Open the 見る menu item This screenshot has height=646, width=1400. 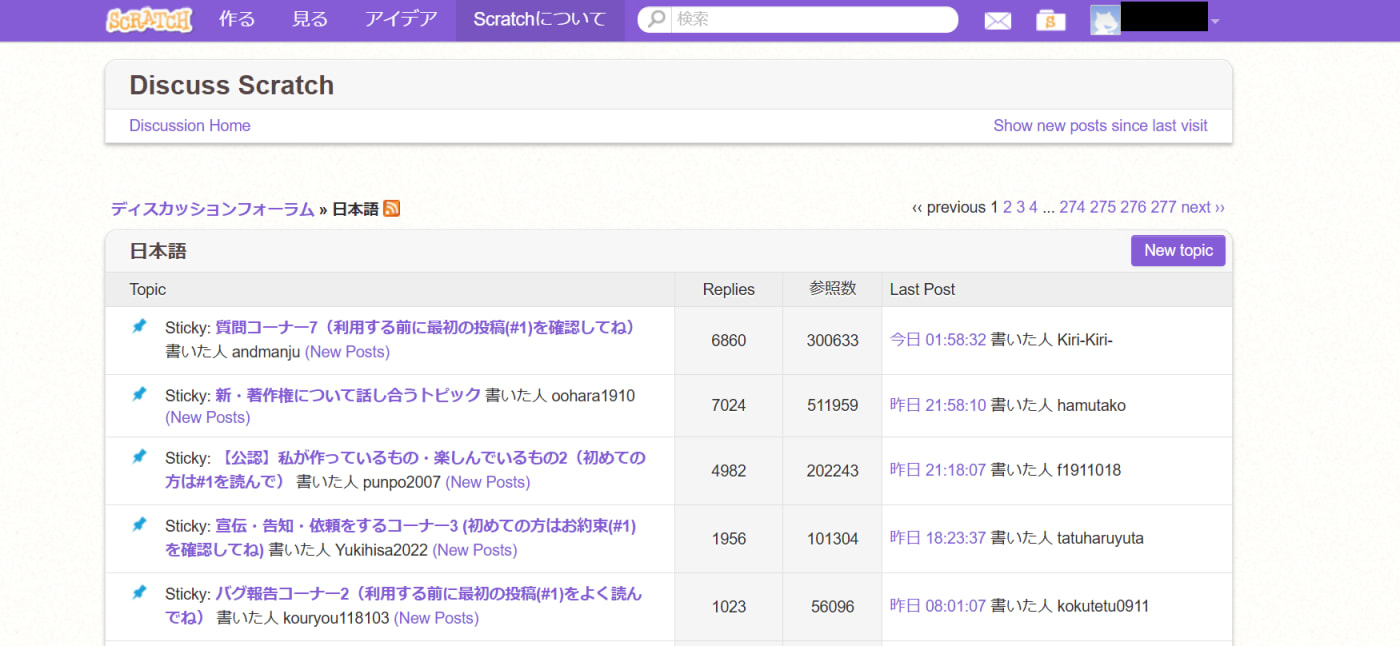pos(310,20)
